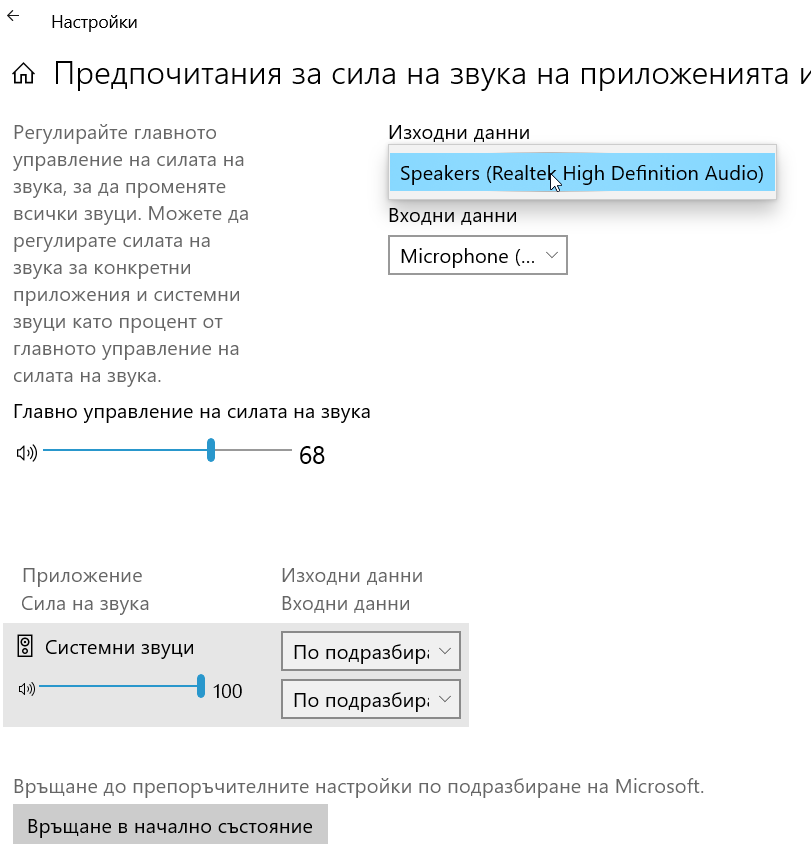
Task: Click the Системни звуци row label
Action: point(119,647)
